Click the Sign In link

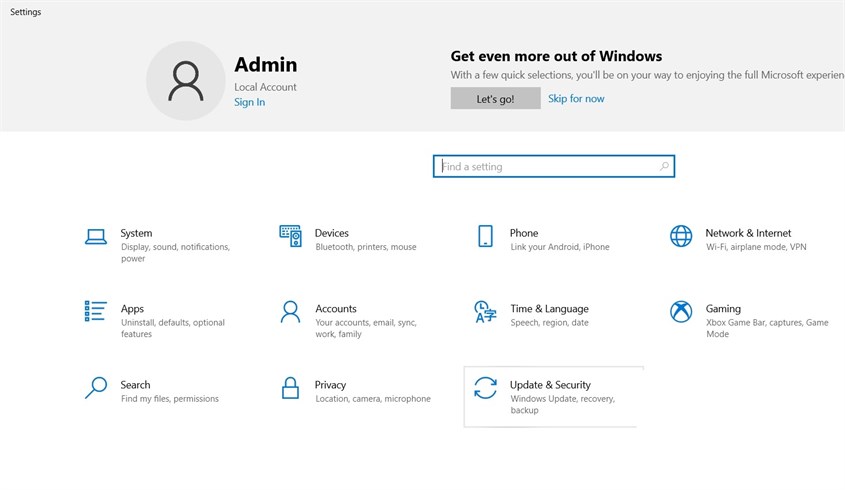tap(249, 102)
